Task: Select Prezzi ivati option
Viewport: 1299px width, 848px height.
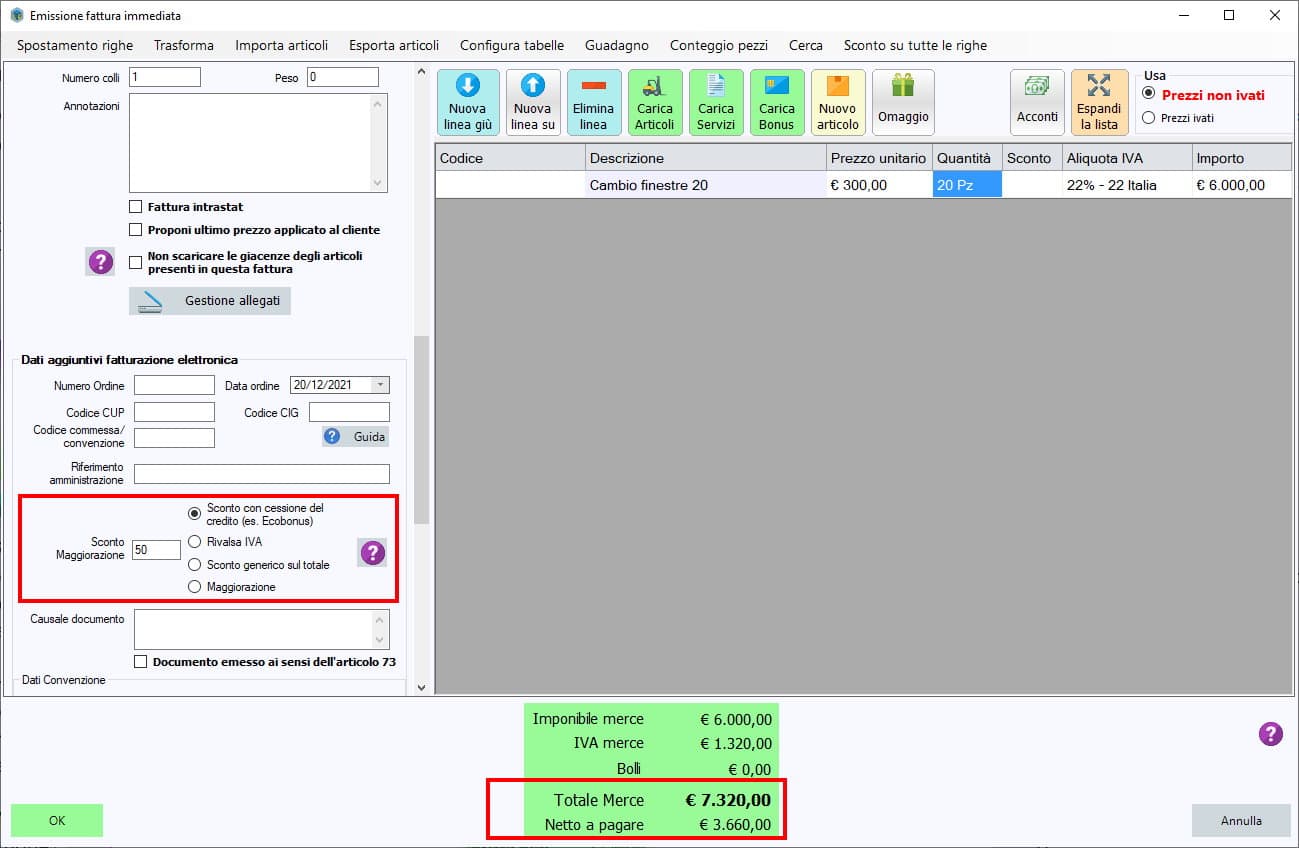Action: click(x=1148, y=118)
